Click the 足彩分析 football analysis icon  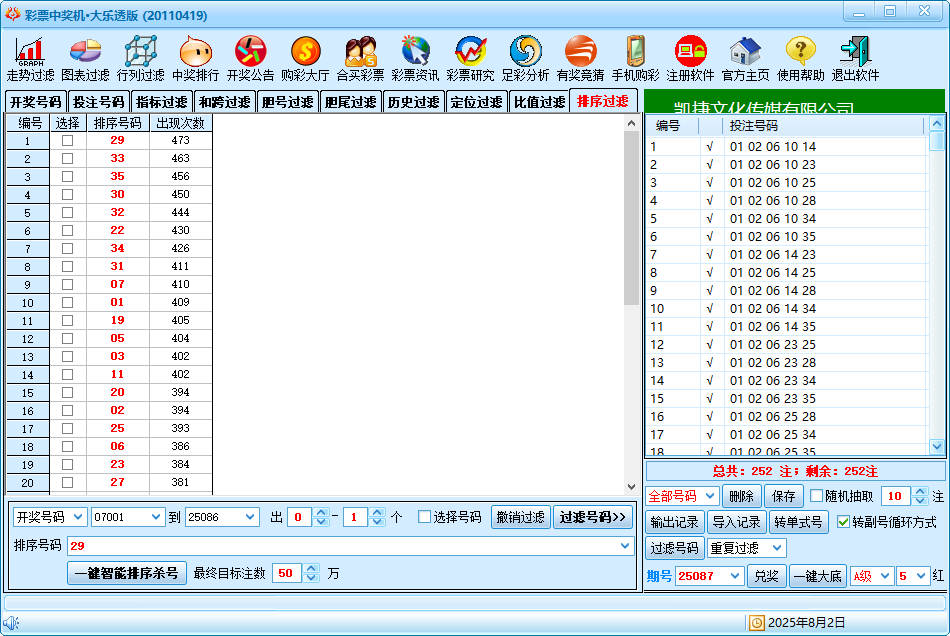point(525,51)
